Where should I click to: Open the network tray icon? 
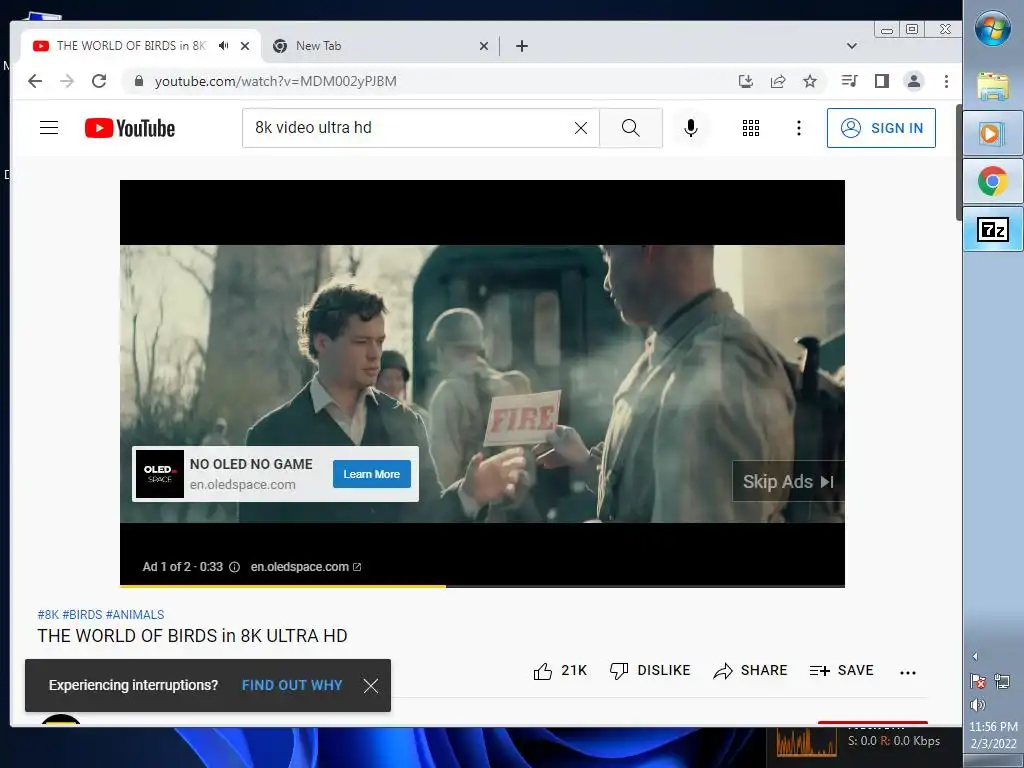pos(1002,682)
